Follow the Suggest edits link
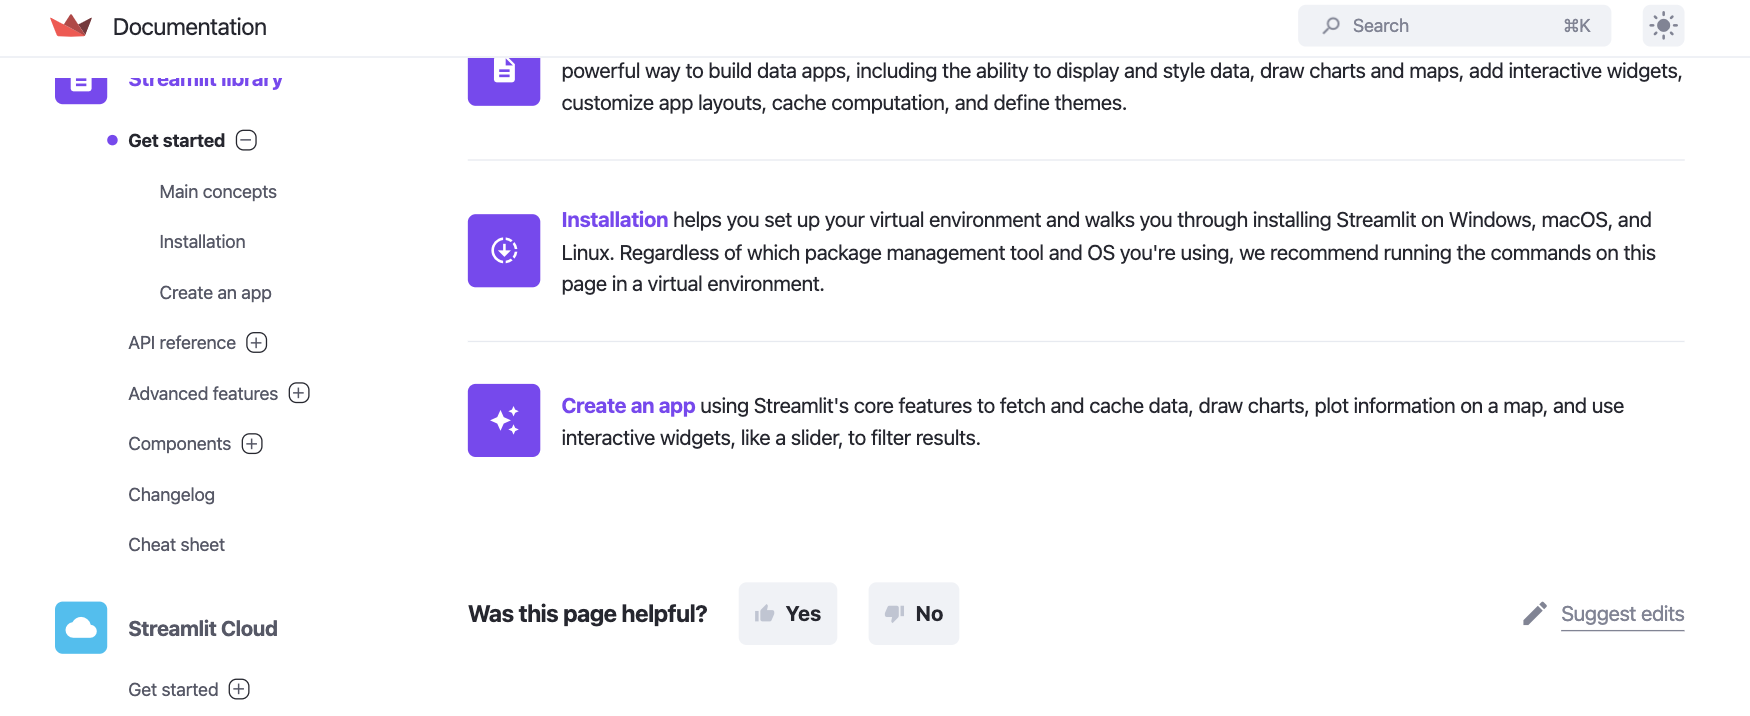 pos(1622,614)
